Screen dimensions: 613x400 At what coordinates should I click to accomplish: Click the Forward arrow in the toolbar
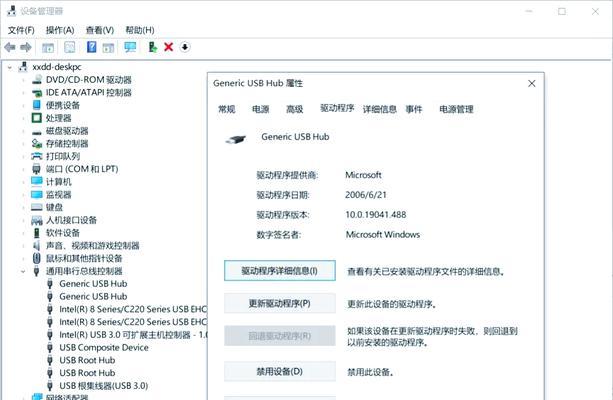(26, 47)
